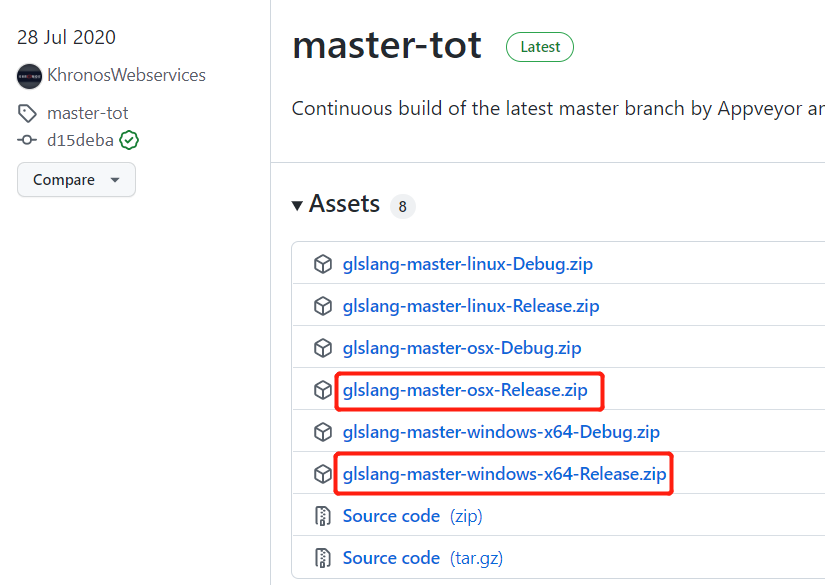Click the Assets heading text
The height and width of the screenshot is (585, 825).
pos(344,204)
